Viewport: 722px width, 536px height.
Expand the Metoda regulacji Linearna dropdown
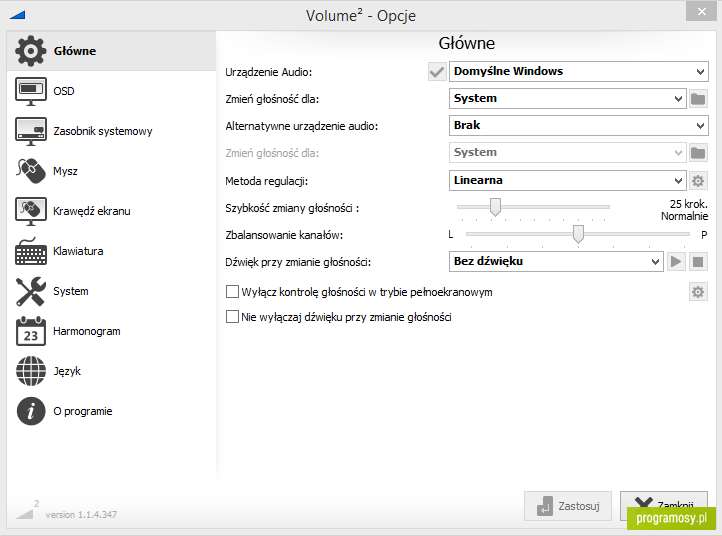tap(567, 181)
